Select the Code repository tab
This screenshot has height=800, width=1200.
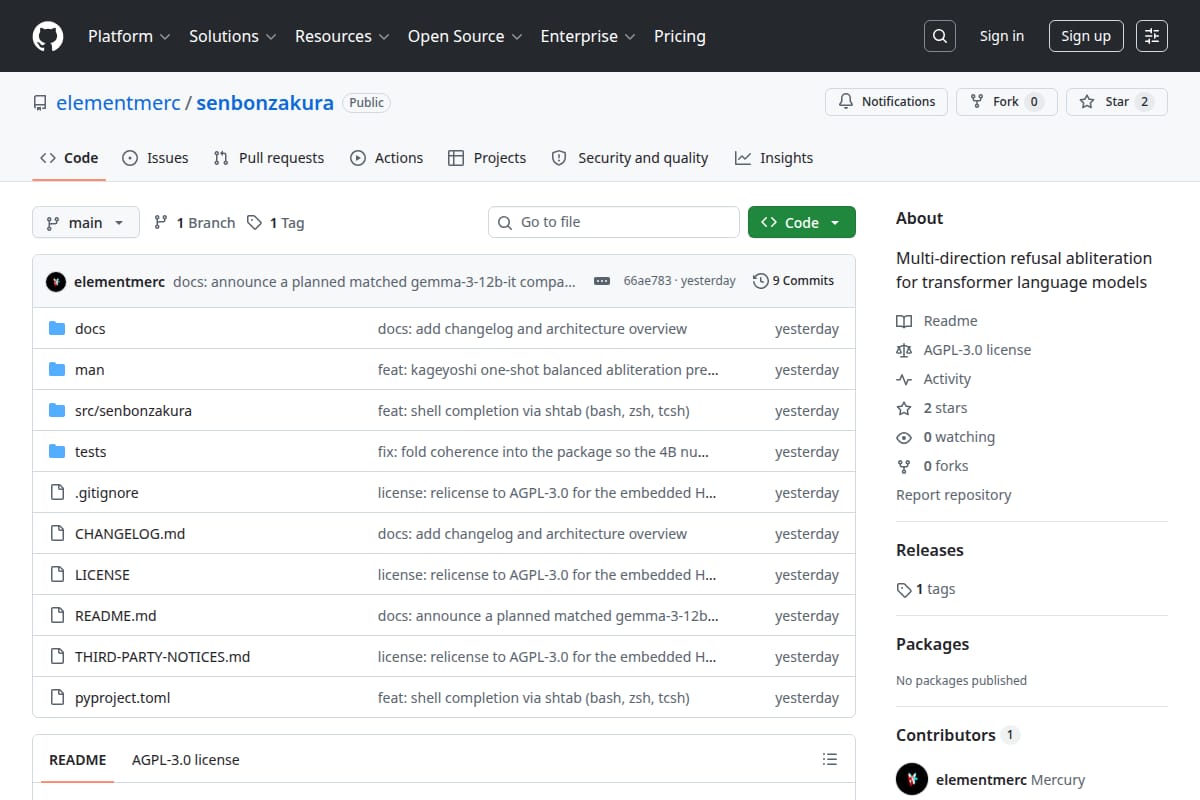click(x=69, y=158)
